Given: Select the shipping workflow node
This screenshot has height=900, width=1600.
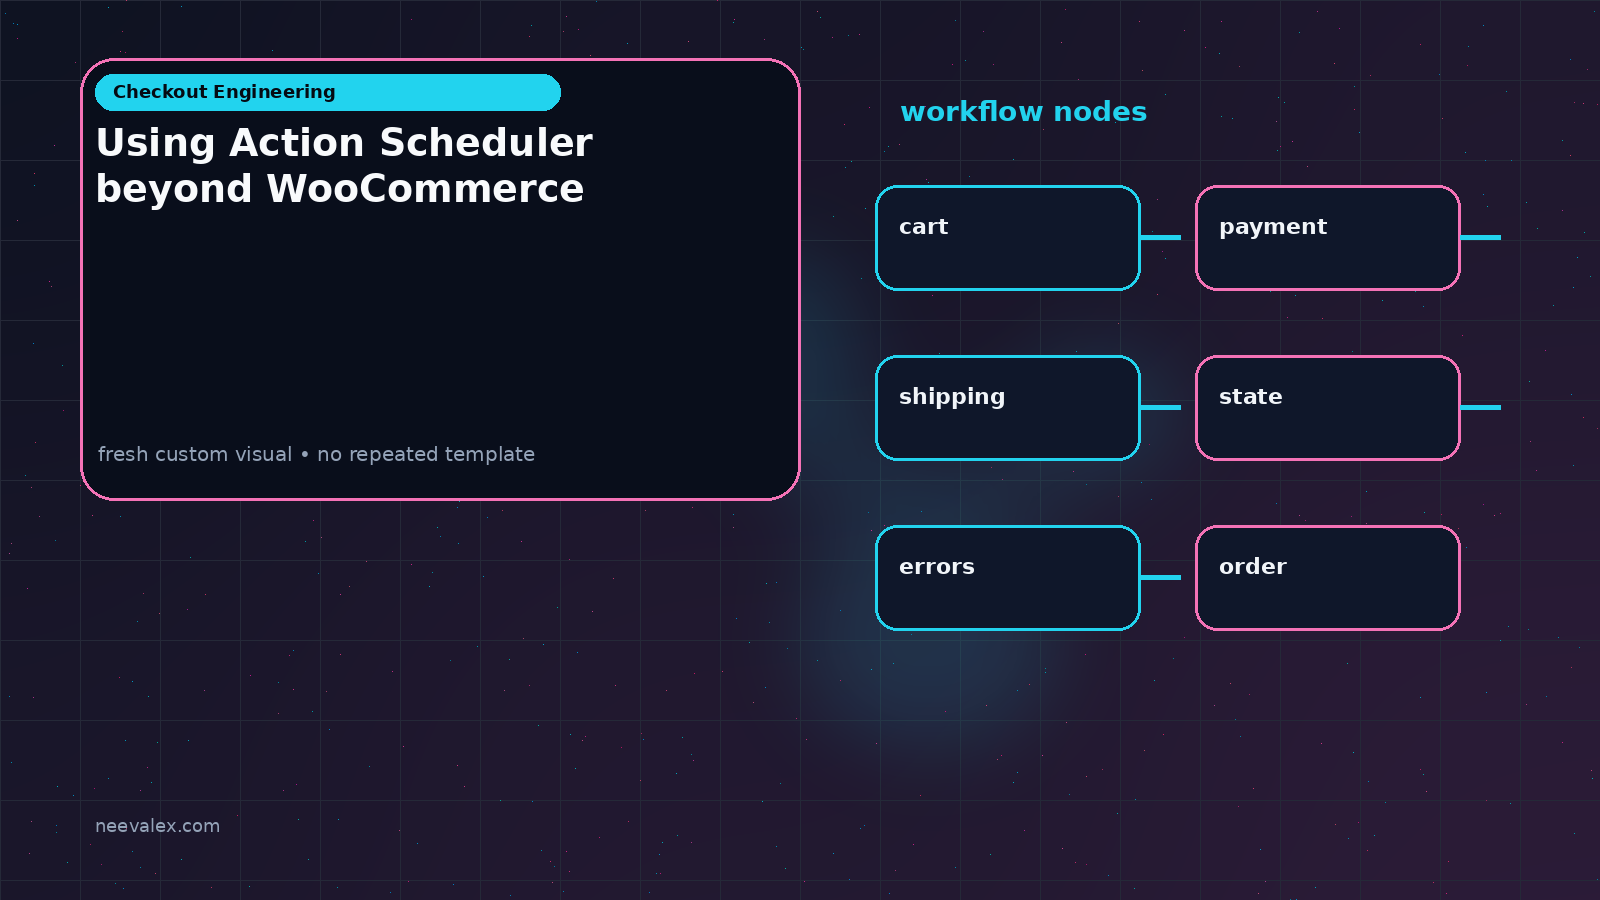Looking at the screenshot, I should pos(1008,408).
